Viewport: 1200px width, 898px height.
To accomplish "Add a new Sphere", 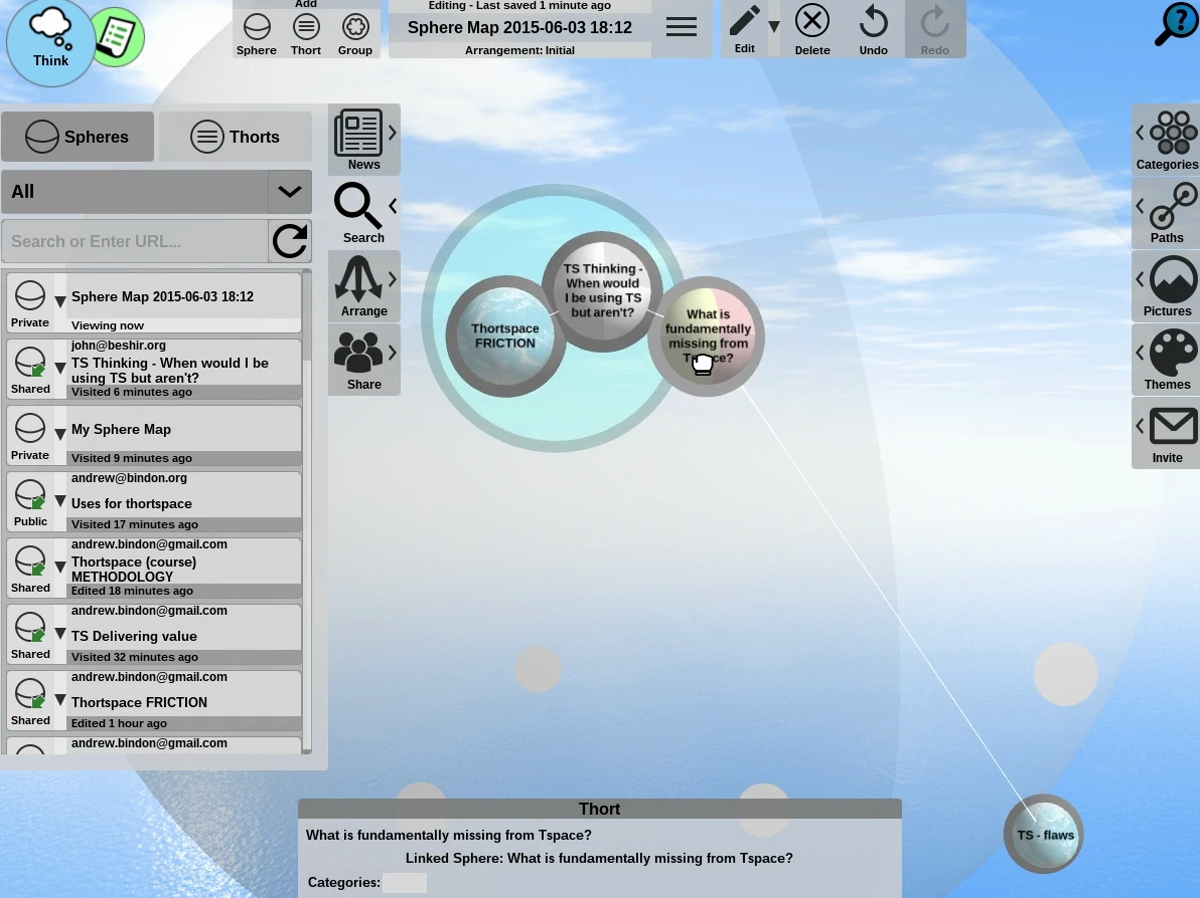I will [x=257, y=34].
